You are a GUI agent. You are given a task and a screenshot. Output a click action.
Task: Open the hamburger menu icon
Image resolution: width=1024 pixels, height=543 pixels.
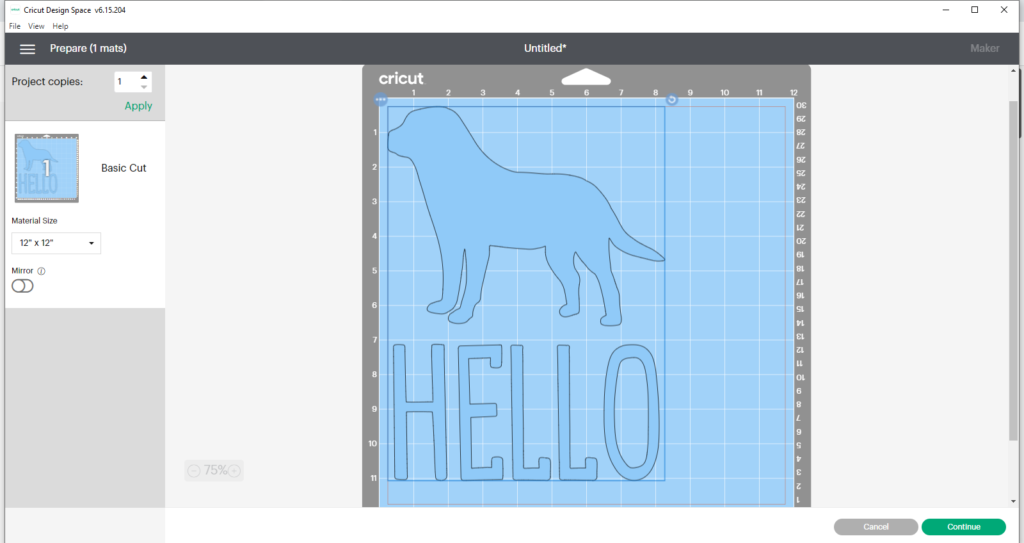pos(27,49)
